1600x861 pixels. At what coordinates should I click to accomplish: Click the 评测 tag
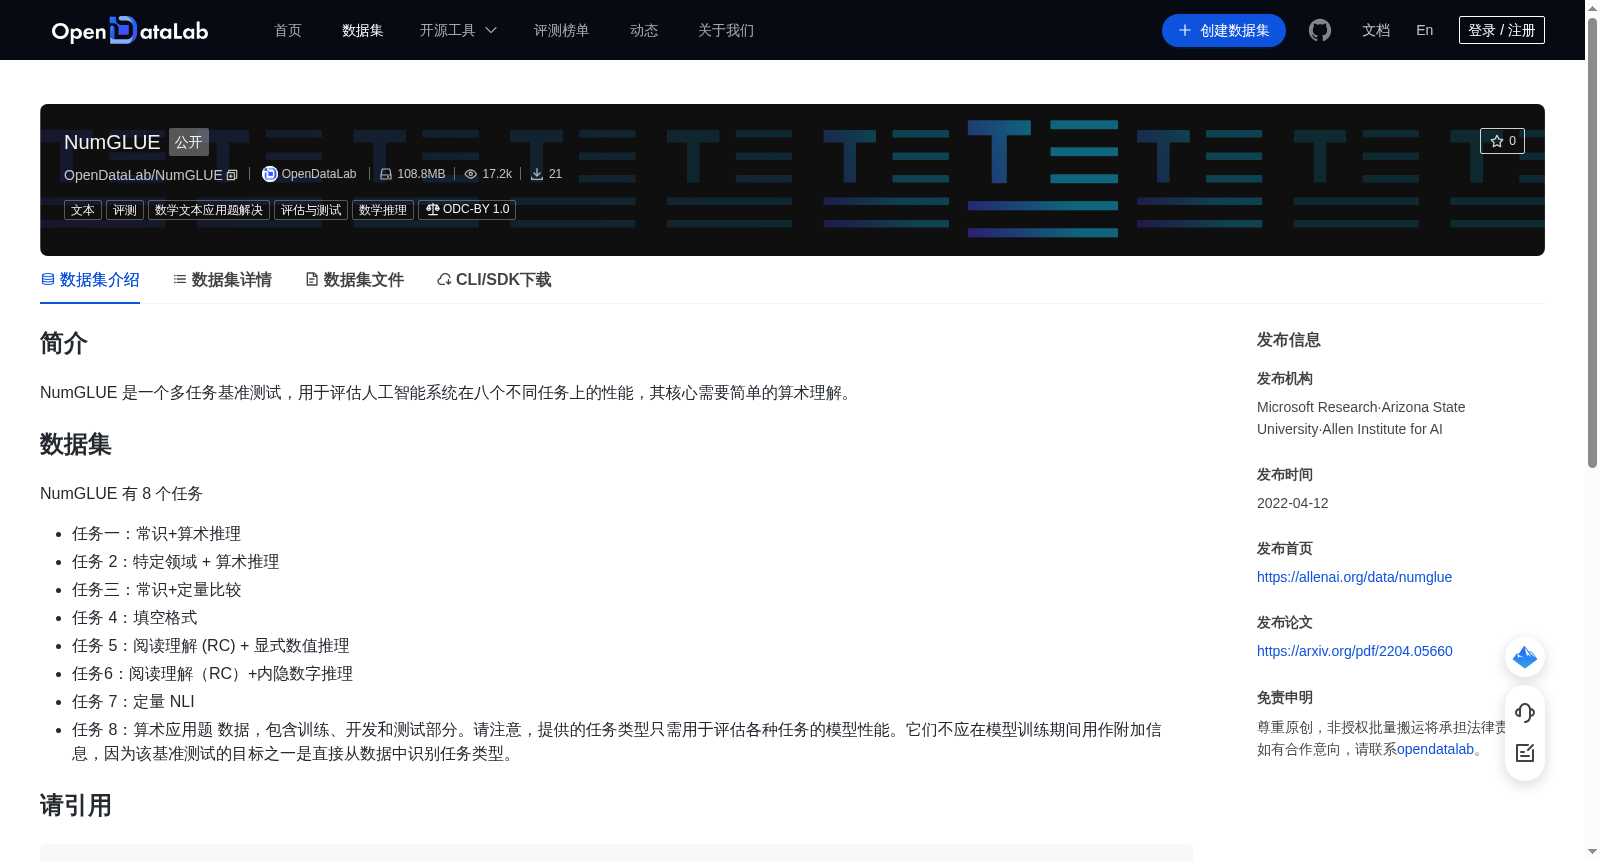(125, 210)
